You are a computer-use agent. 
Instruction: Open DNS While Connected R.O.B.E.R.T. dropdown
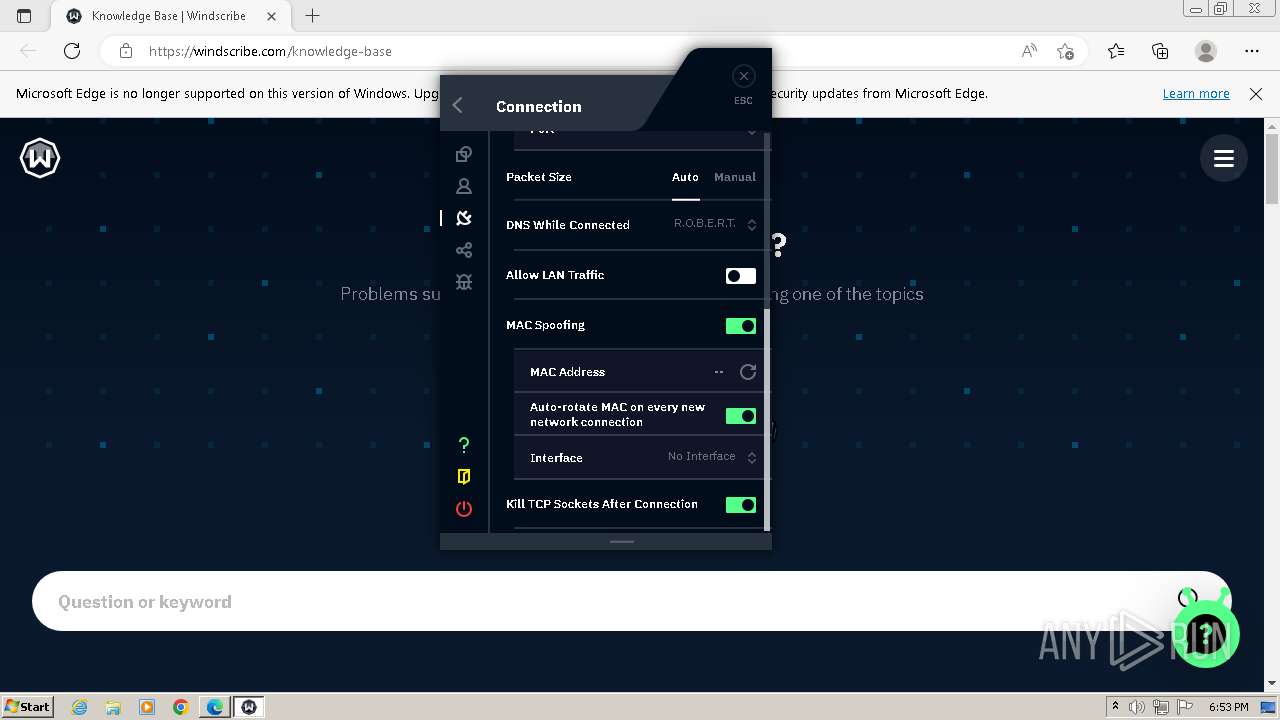(715, 224)
